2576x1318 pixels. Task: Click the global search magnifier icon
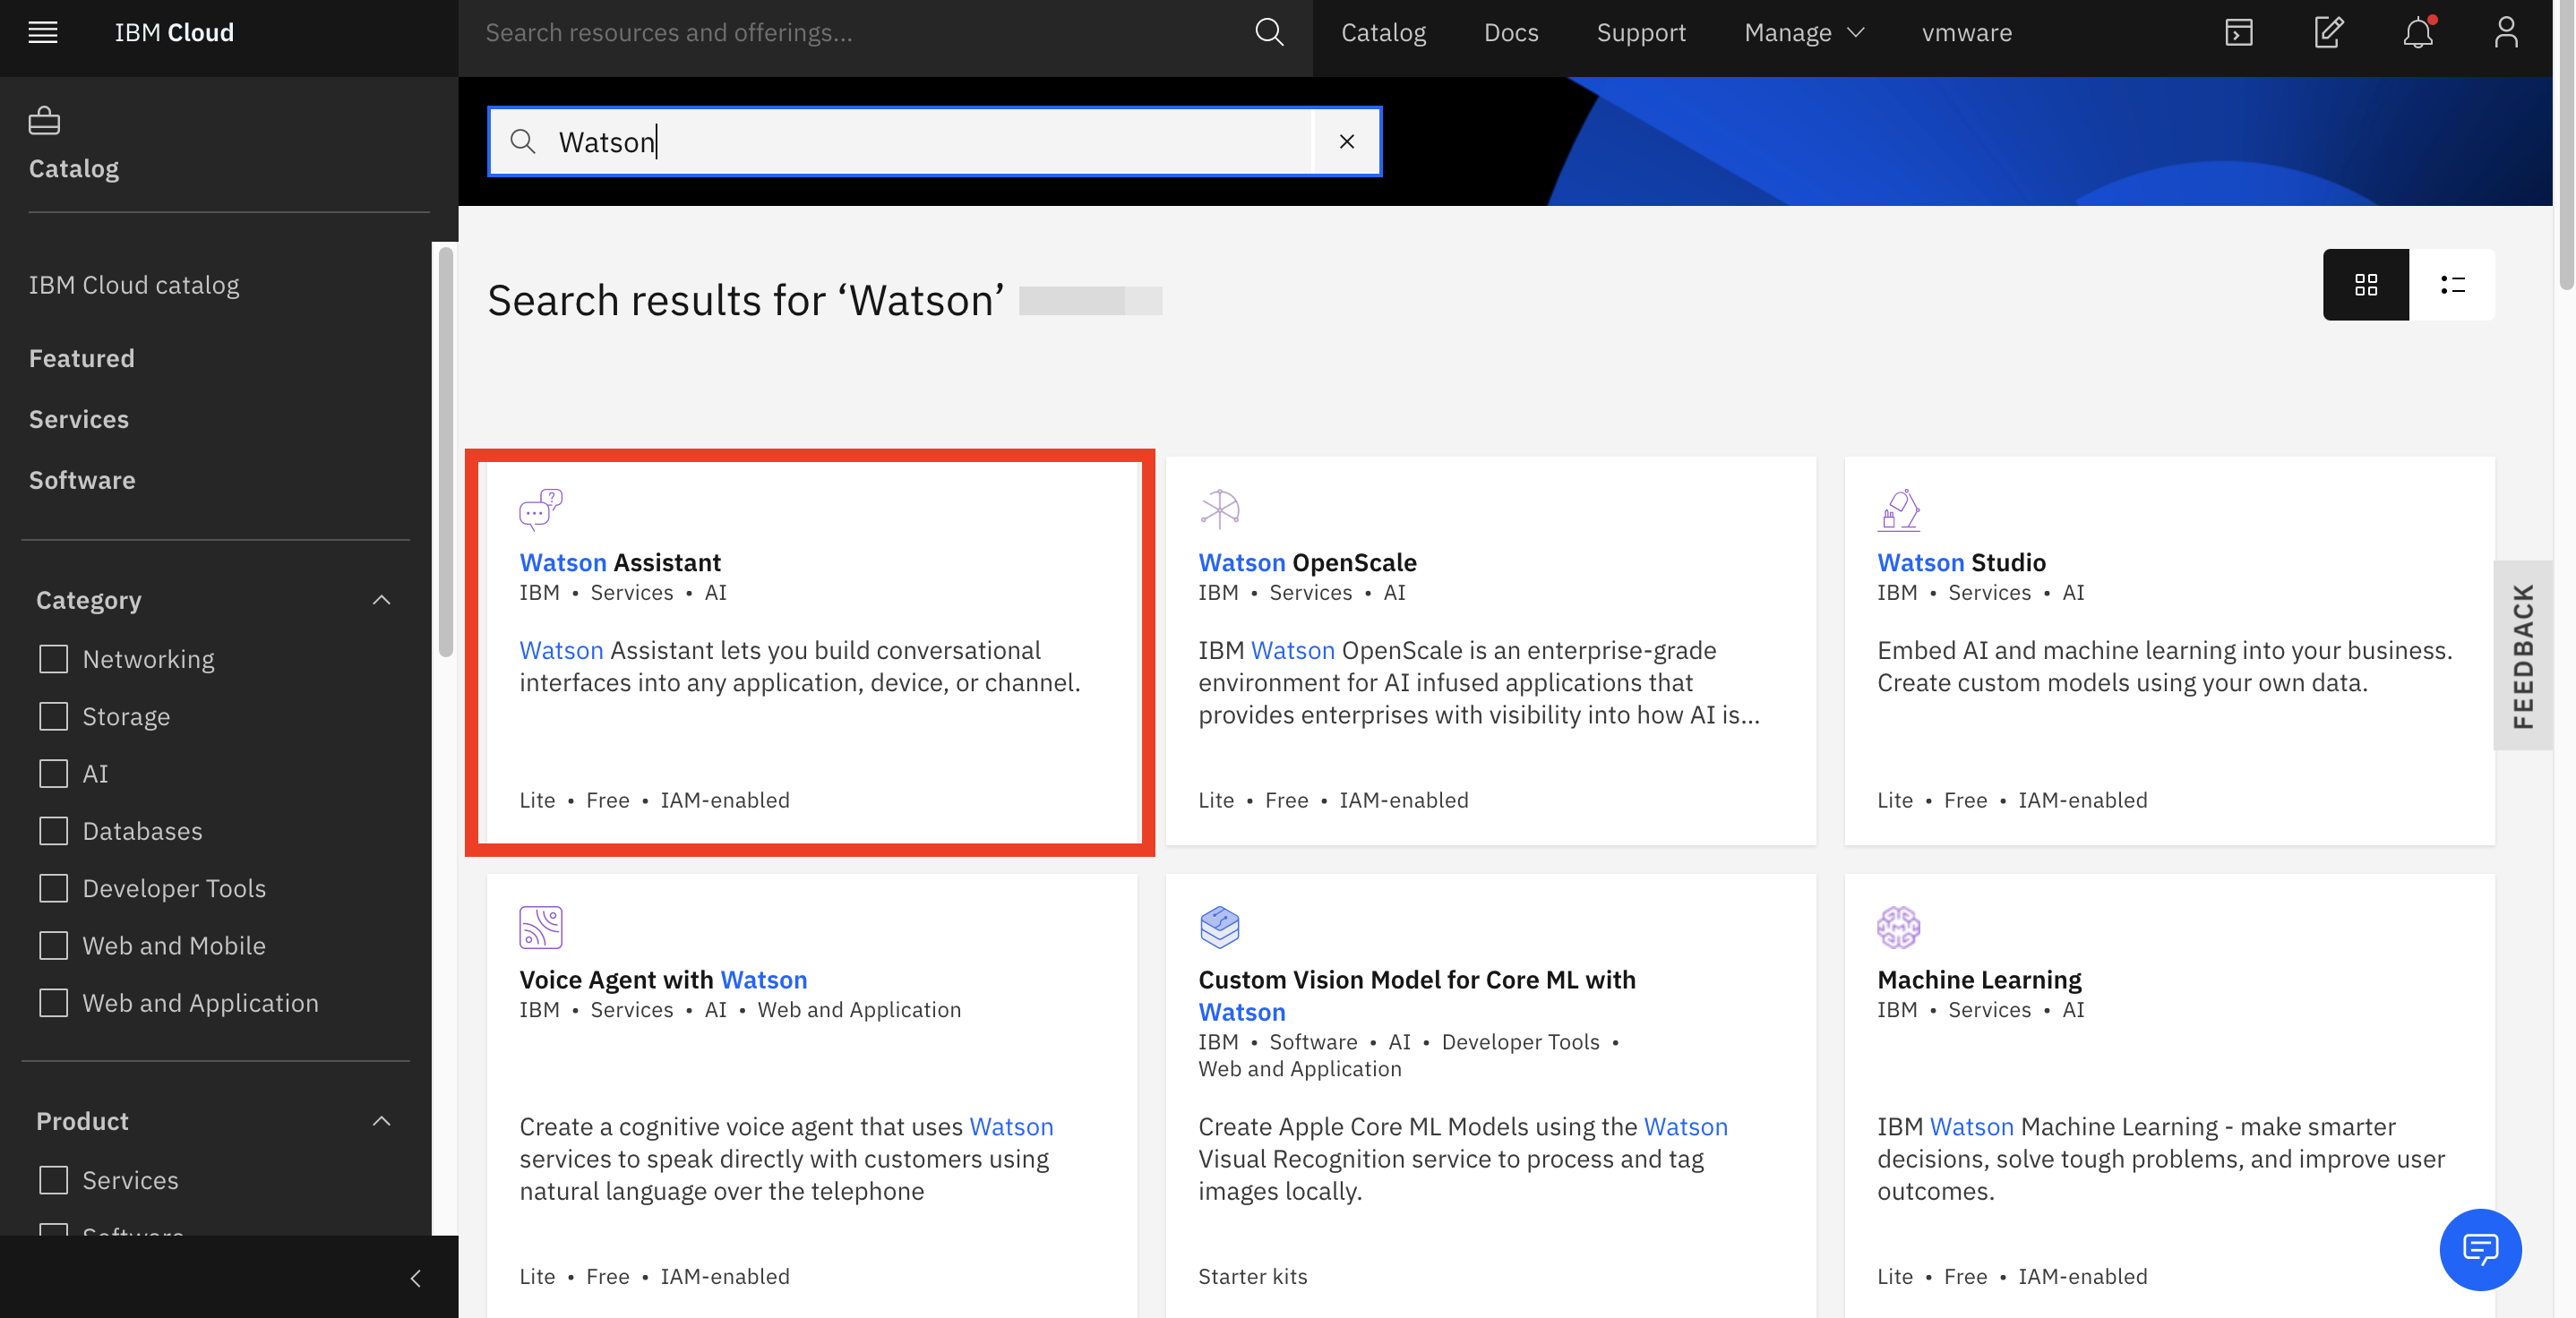click(1268, 32)
